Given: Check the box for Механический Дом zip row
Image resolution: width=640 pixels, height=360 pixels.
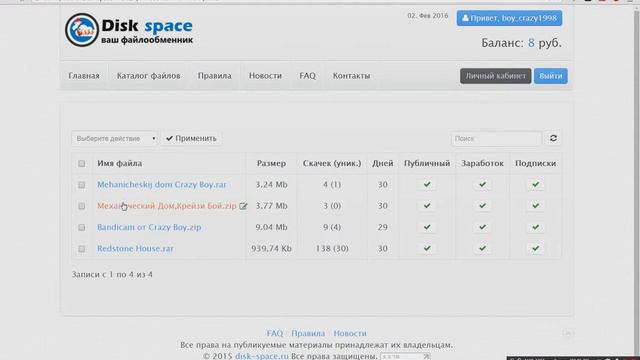Looking at the screenshot, I should tap(82, 206).
